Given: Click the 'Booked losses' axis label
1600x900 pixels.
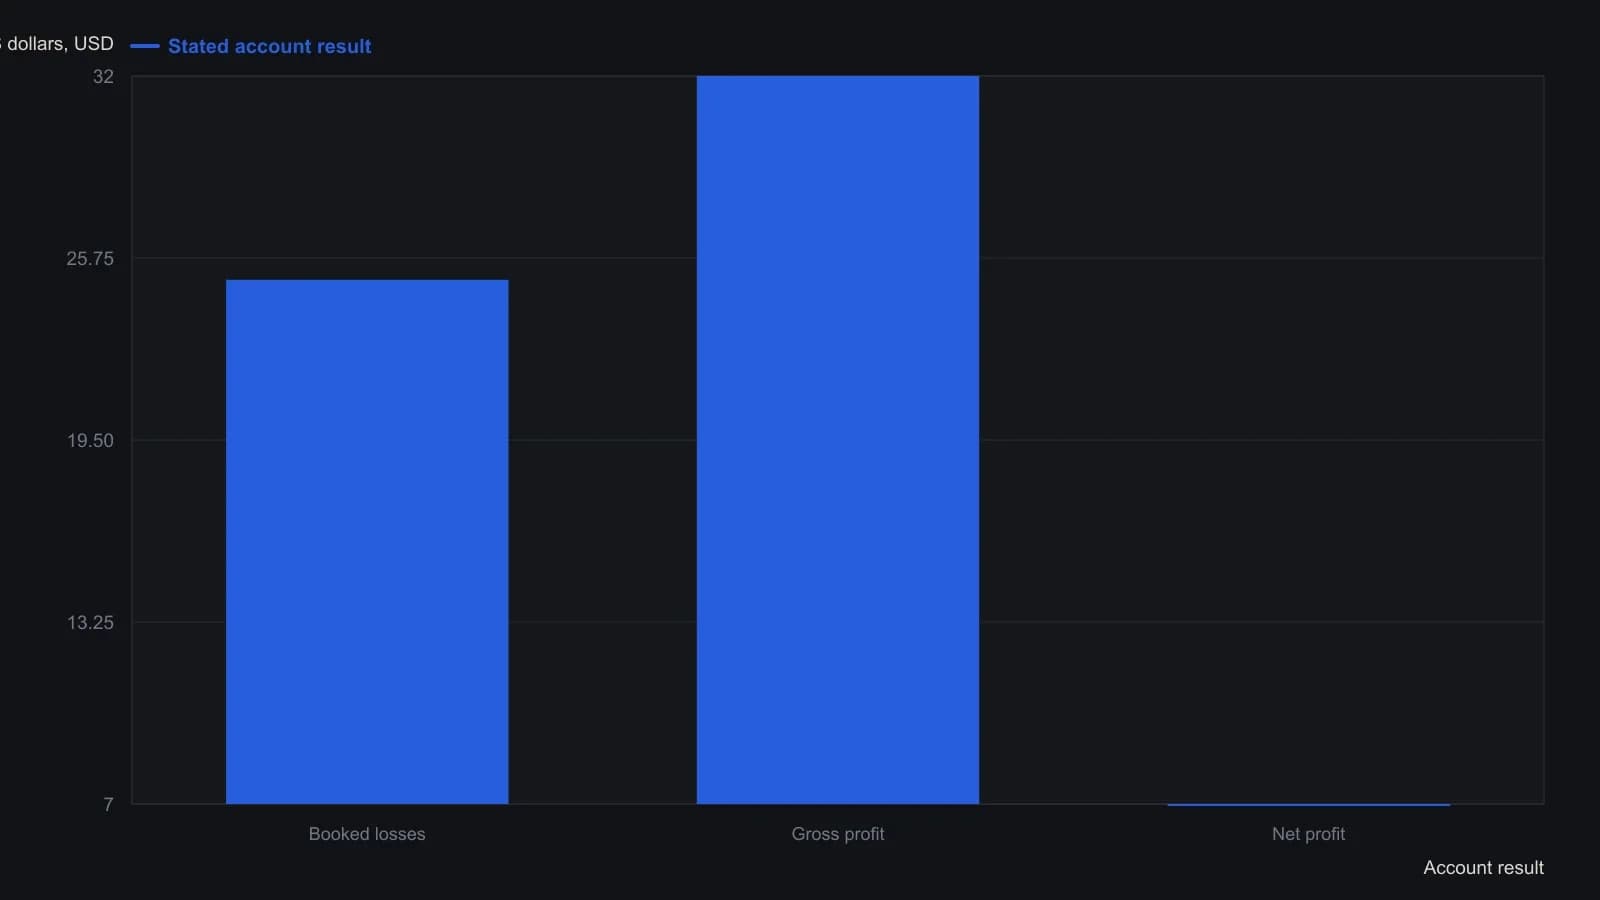Looking at the screenshot, I should pyautogui.click(x=367, y=834).
